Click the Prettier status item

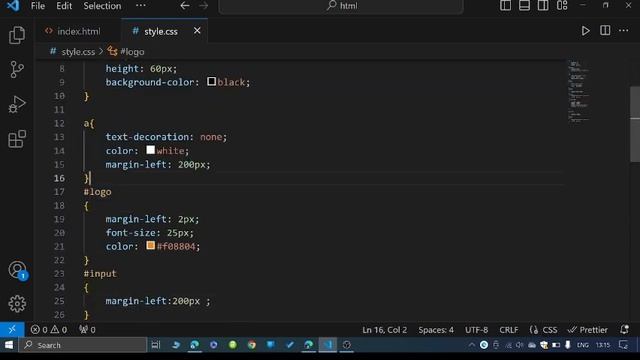(x=588, y=329)
